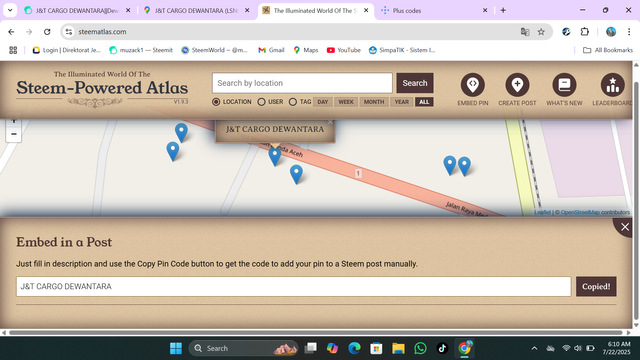The height and width of the screenshot is (360, 640).
Task: Filter posts by MONTH
Action: pos(374,102)
